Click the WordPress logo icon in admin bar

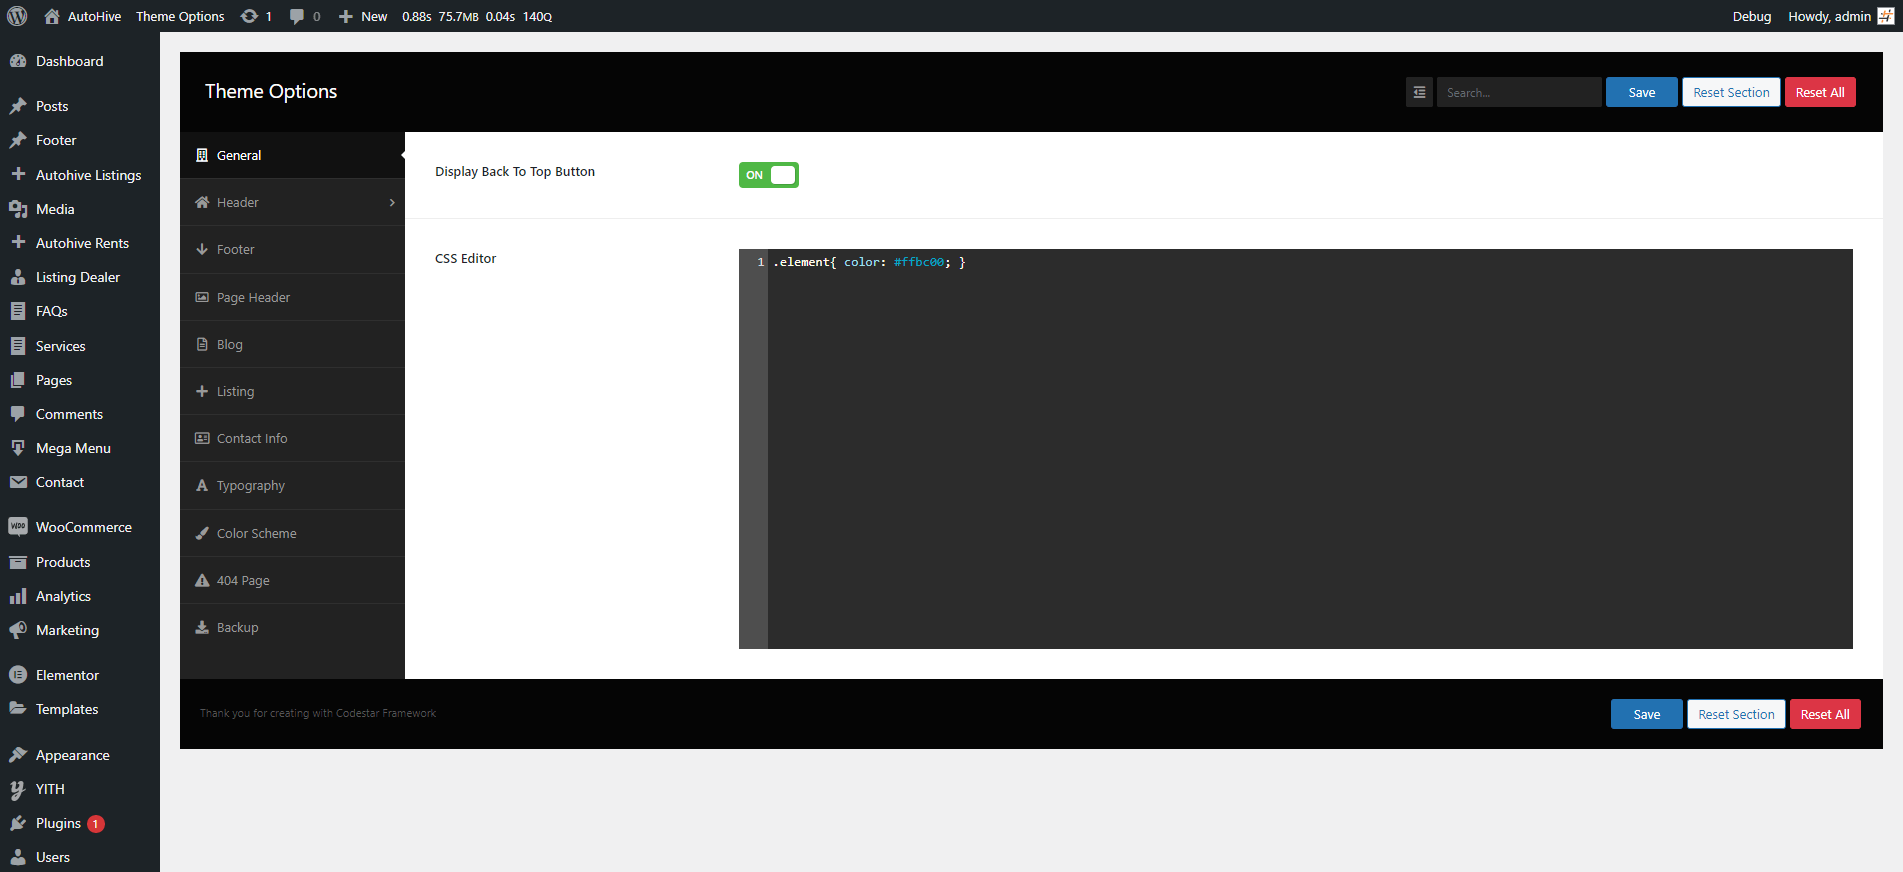point(17,16)
